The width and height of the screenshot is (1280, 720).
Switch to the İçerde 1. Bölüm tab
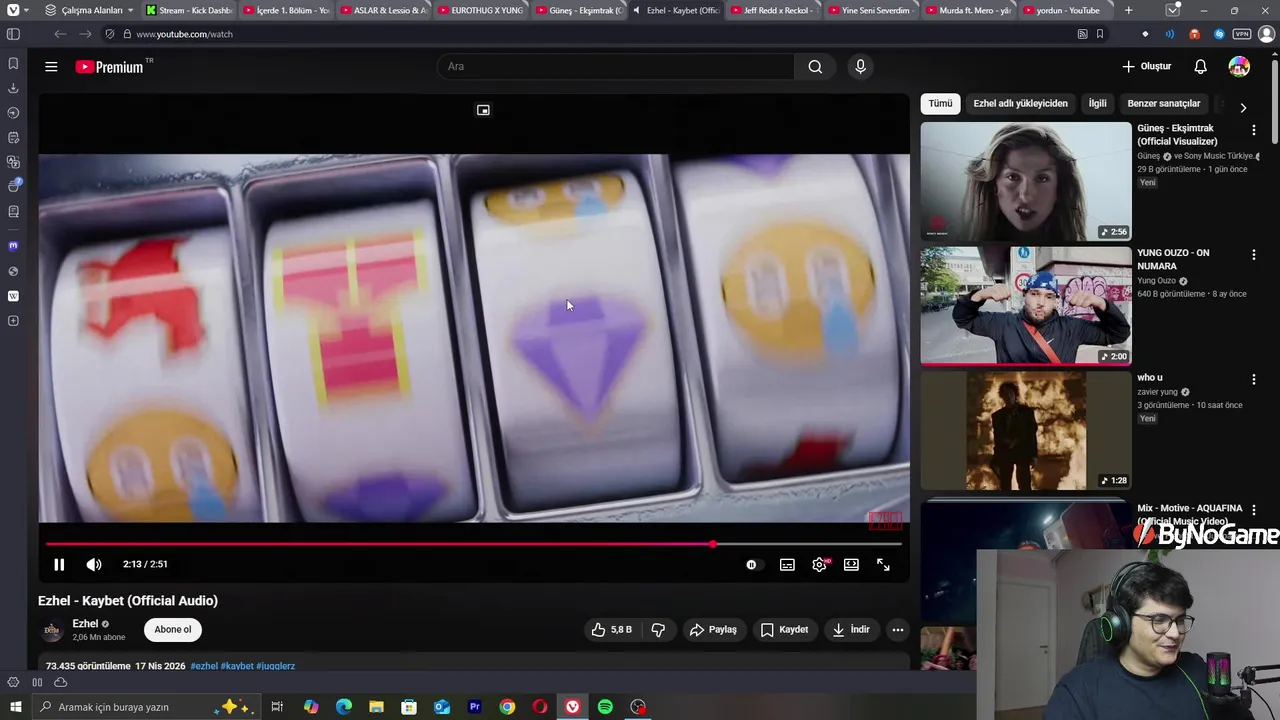pos(286,10)
